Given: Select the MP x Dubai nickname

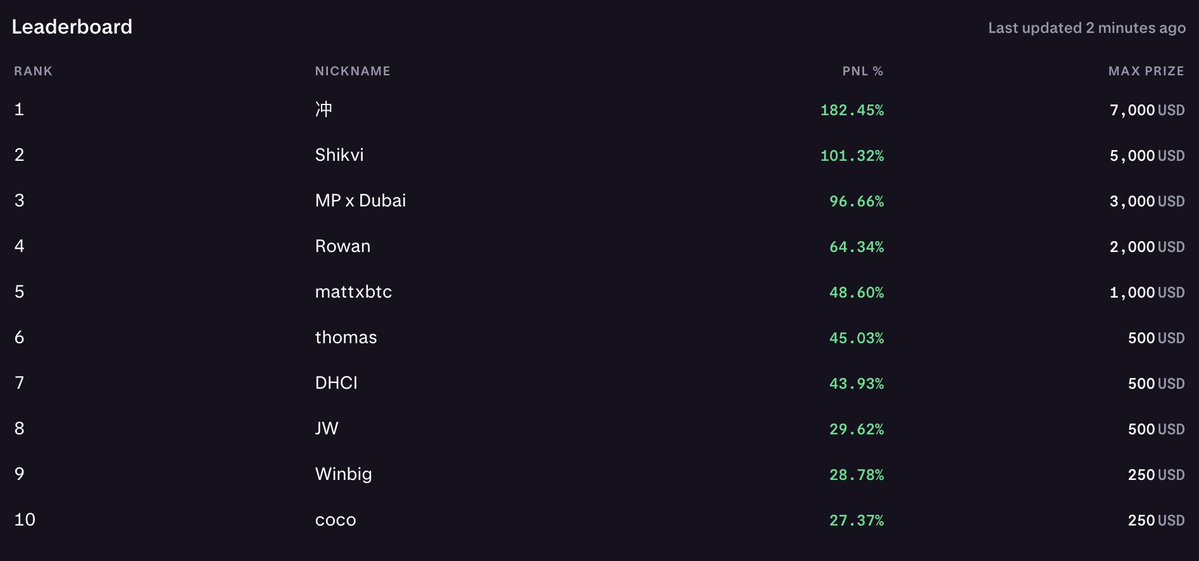Looking at the screenshot, I should pyautogui.click(x=360, y=201).
